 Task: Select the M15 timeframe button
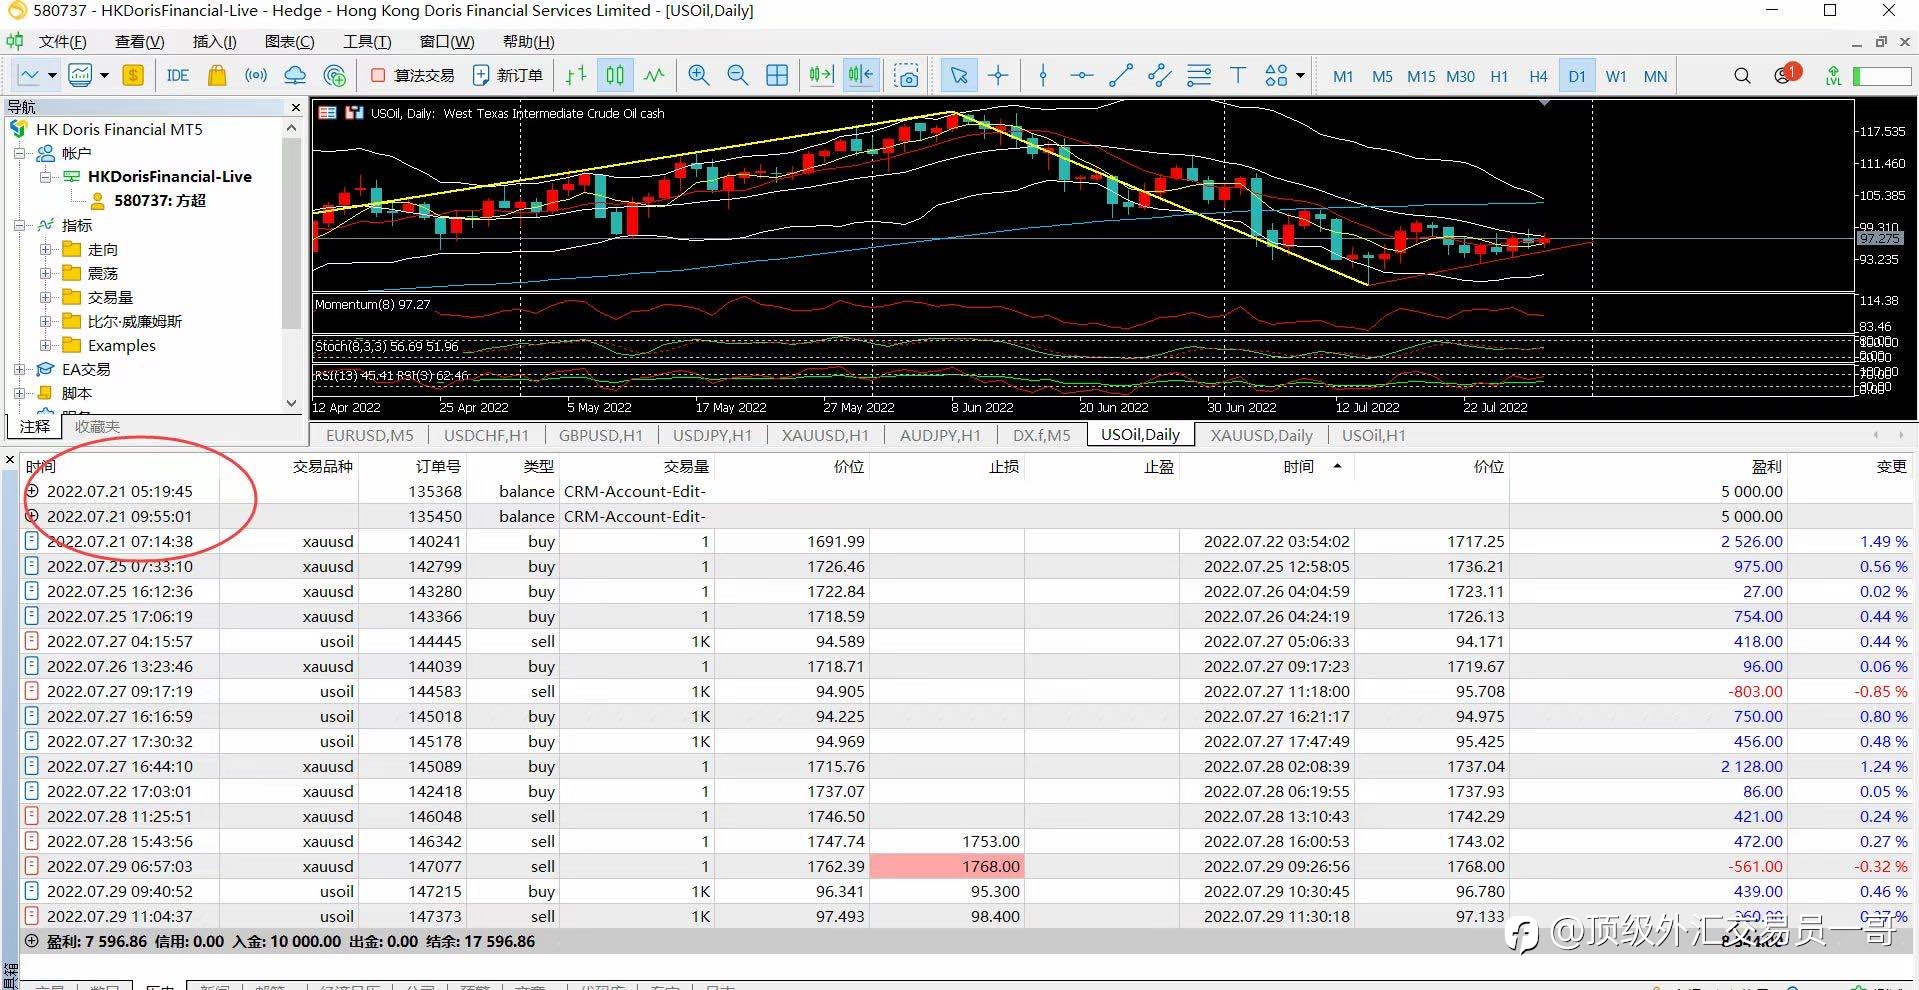coord(1421,76)
